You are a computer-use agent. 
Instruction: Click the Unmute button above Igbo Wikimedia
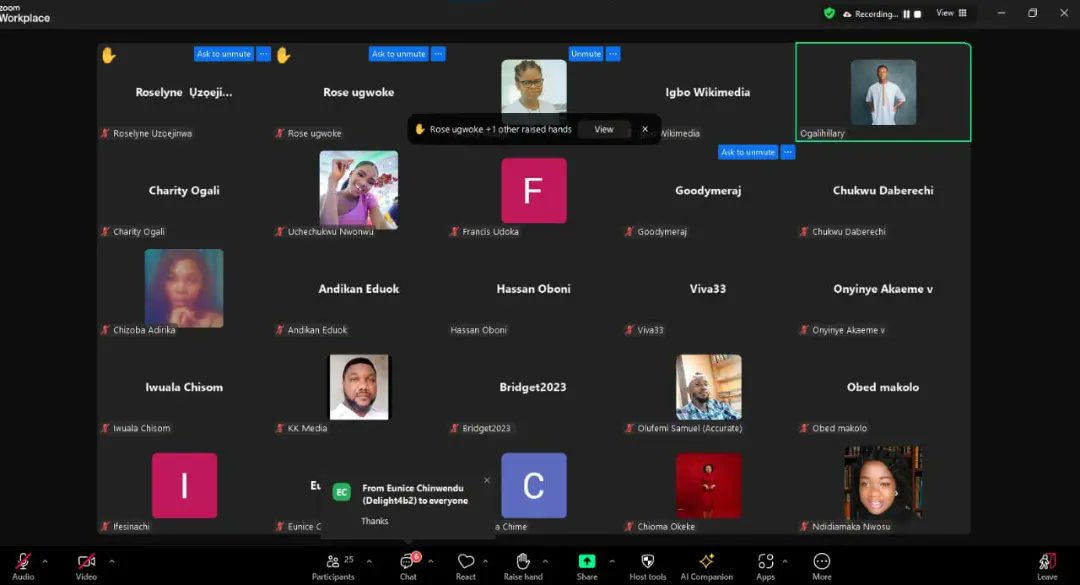[586, 54]
